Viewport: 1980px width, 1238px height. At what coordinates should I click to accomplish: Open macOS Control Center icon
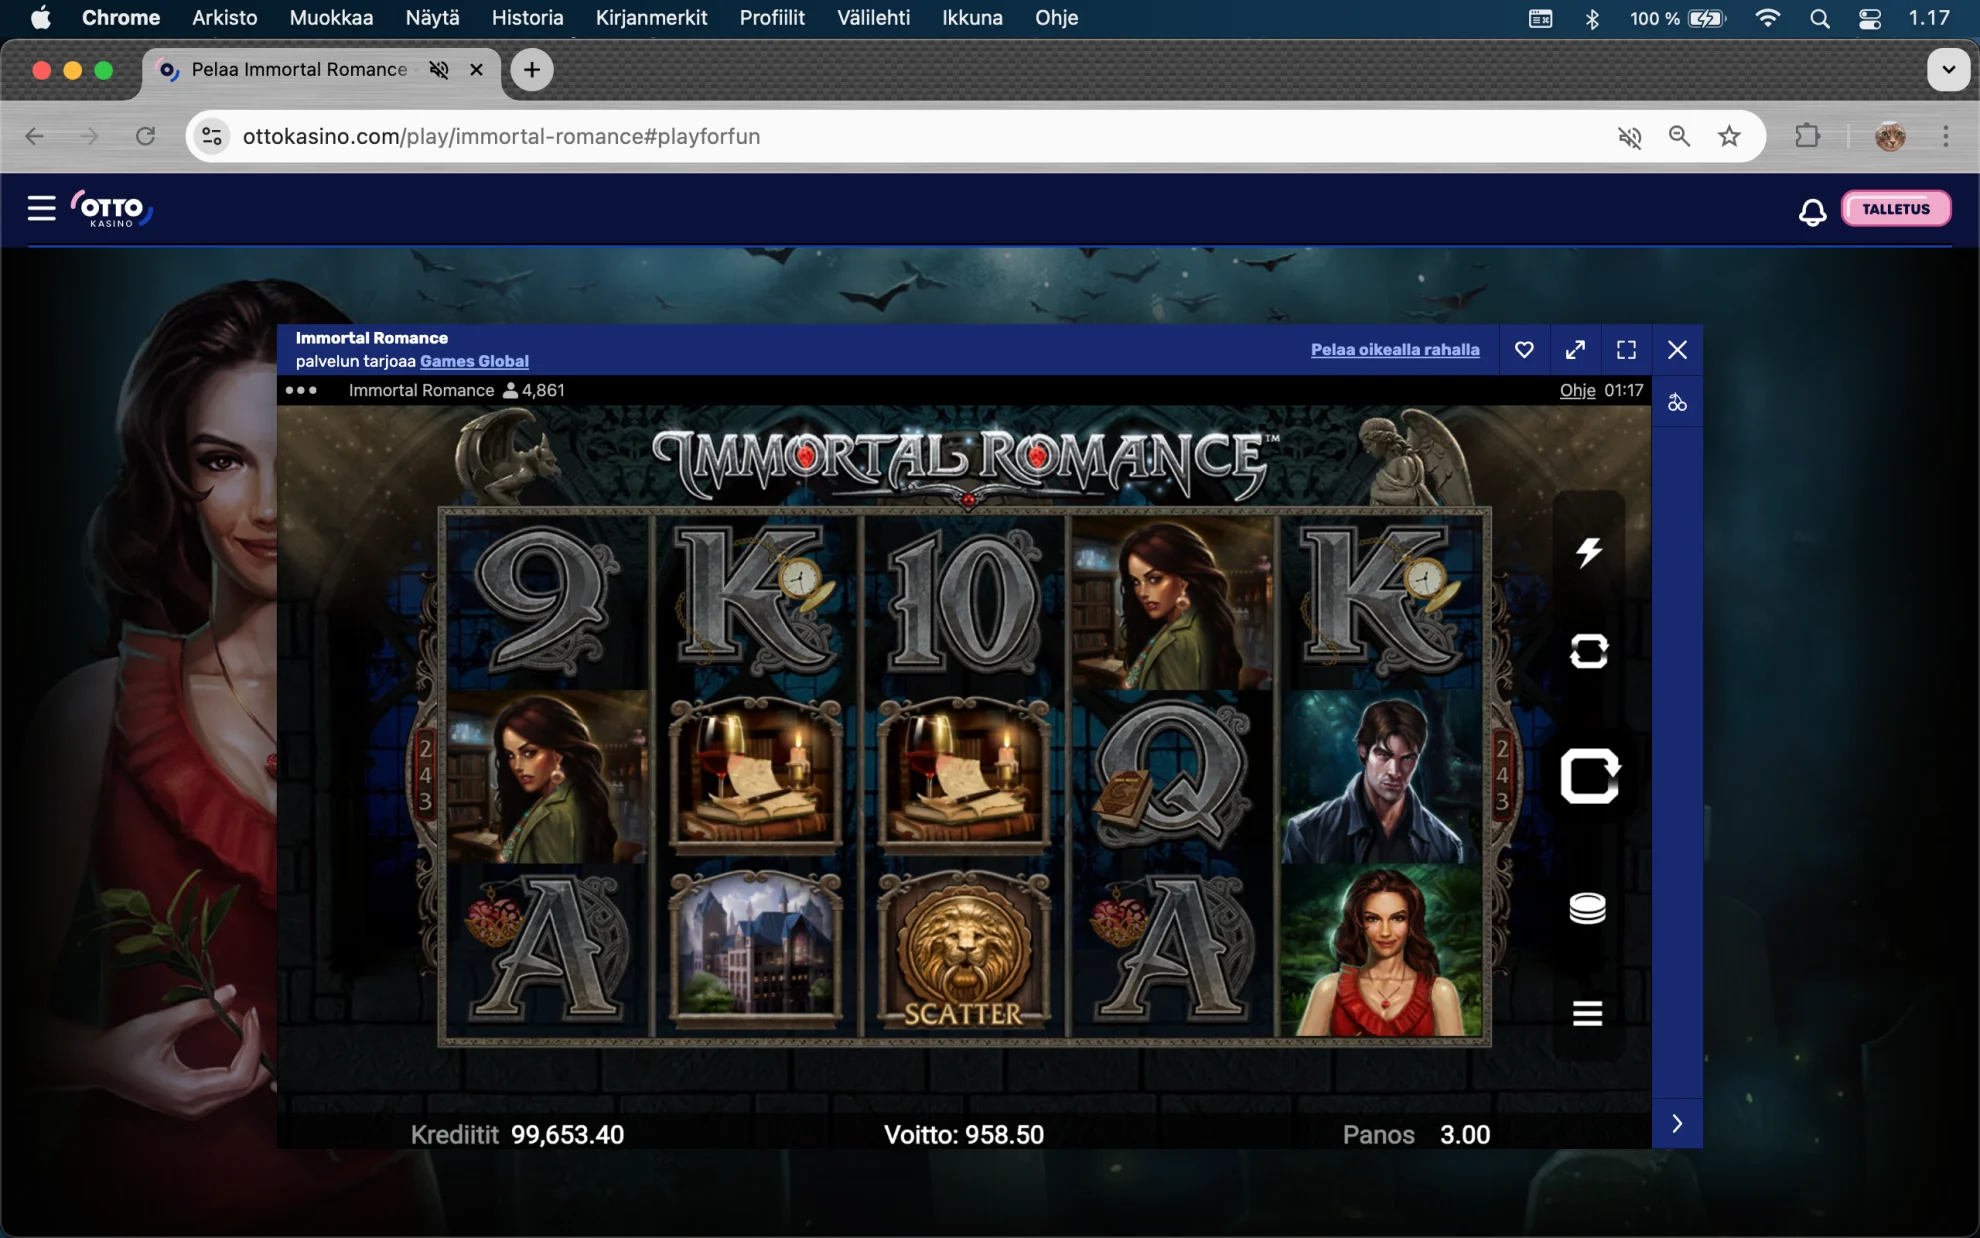tap(1869, 18)
